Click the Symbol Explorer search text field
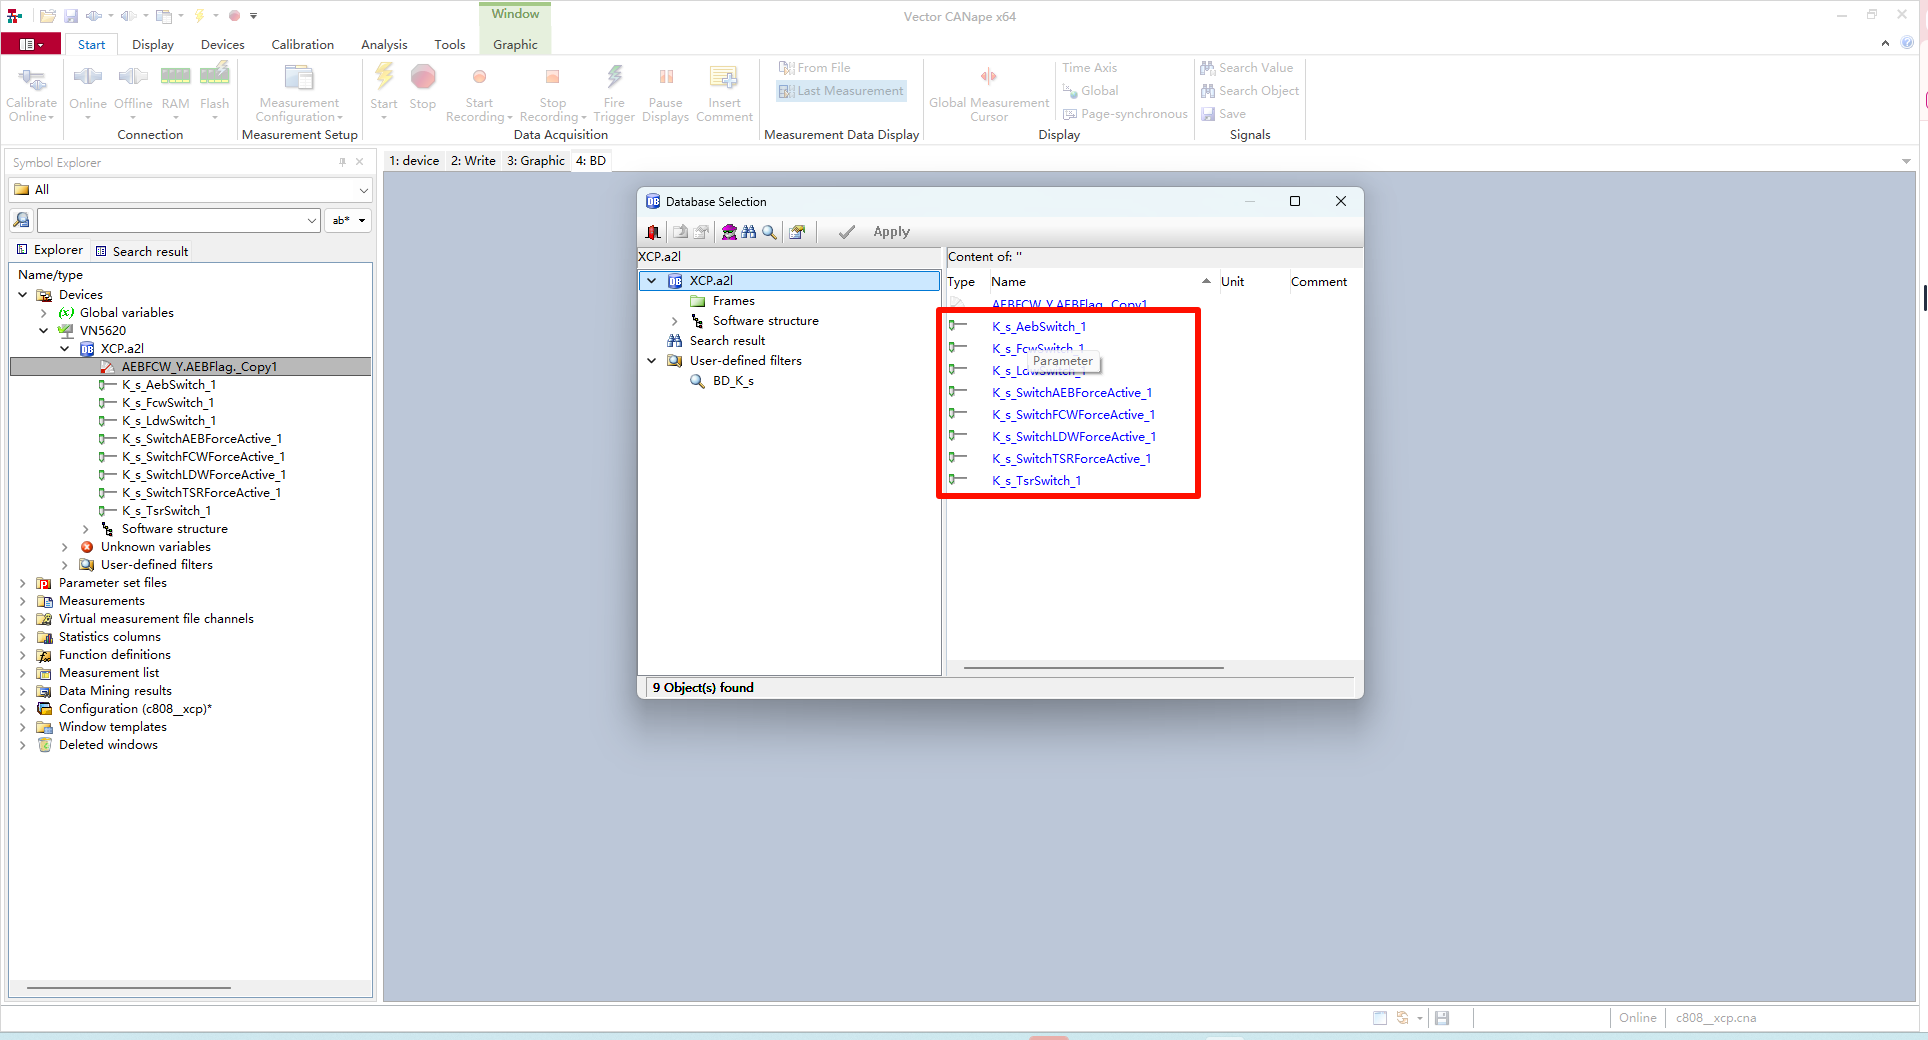Image resolution: width=1928 pixels, height=1040 pixels. [x=172, y=220]
